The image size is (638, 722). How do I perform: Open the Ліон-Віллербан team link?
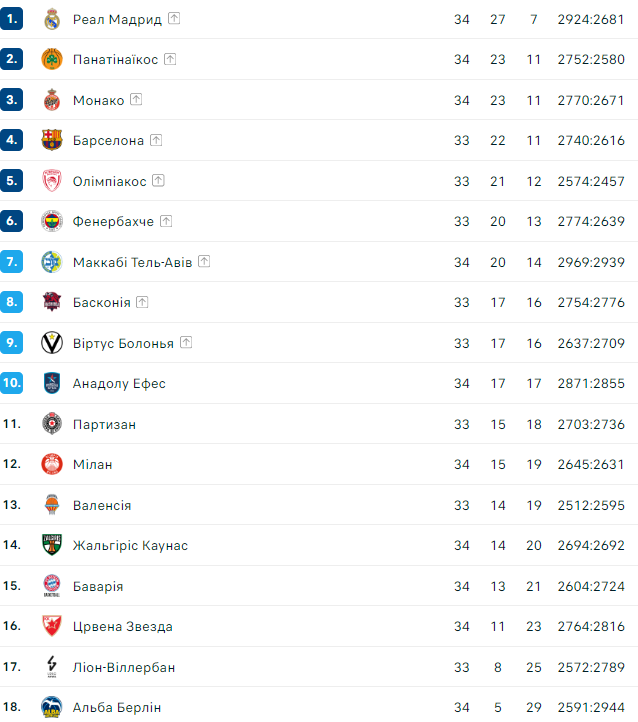(x=124, y=667)
